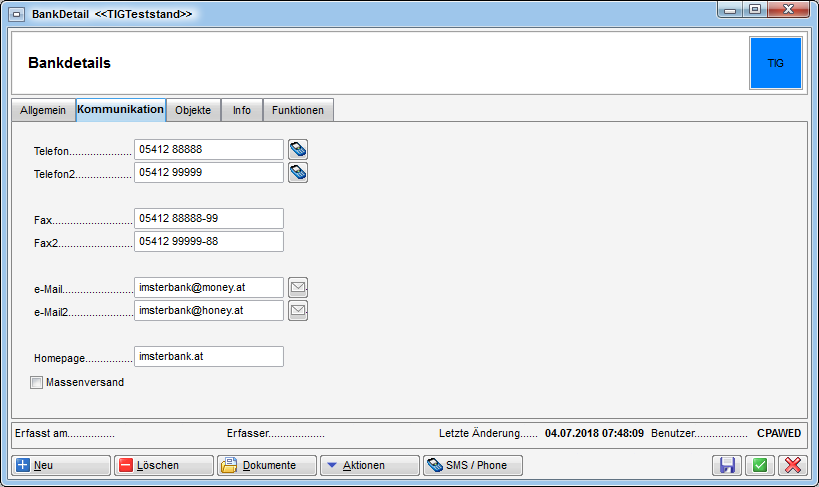Cancel with the red X icon
819x487 pixels.
pyautogui.click(x=793, y=465)
